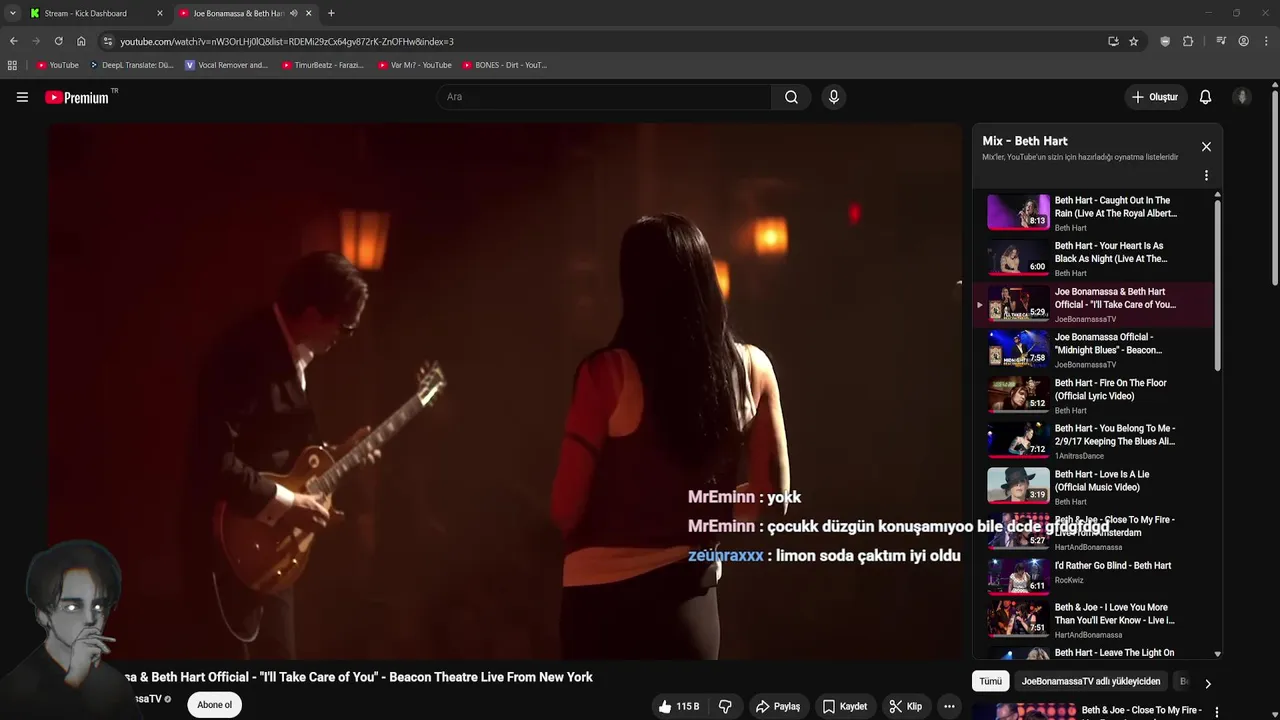This screenshot has width=1280, height=720.
Task: Start voice search with the microphone icon
Action: click(833, 97)
